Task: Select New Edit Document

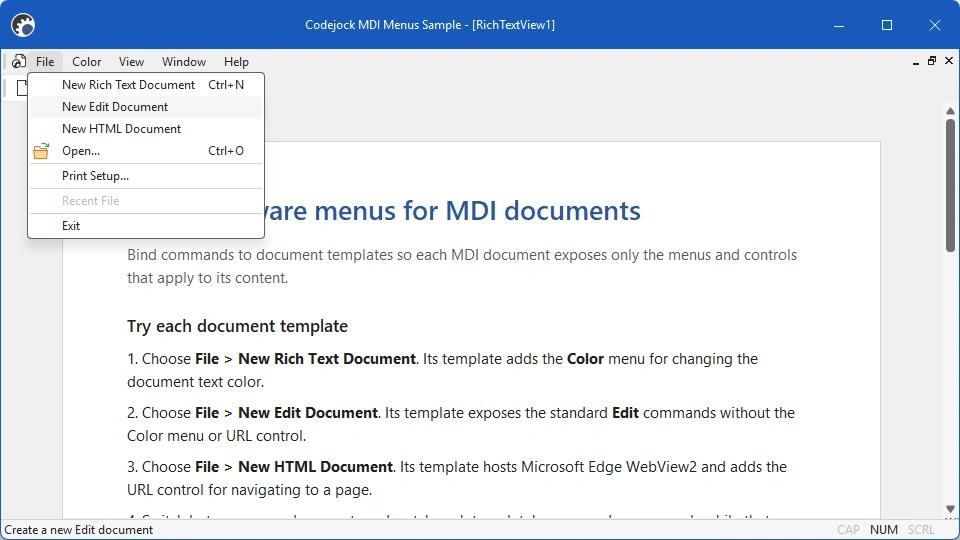Action: pos(146,107)
